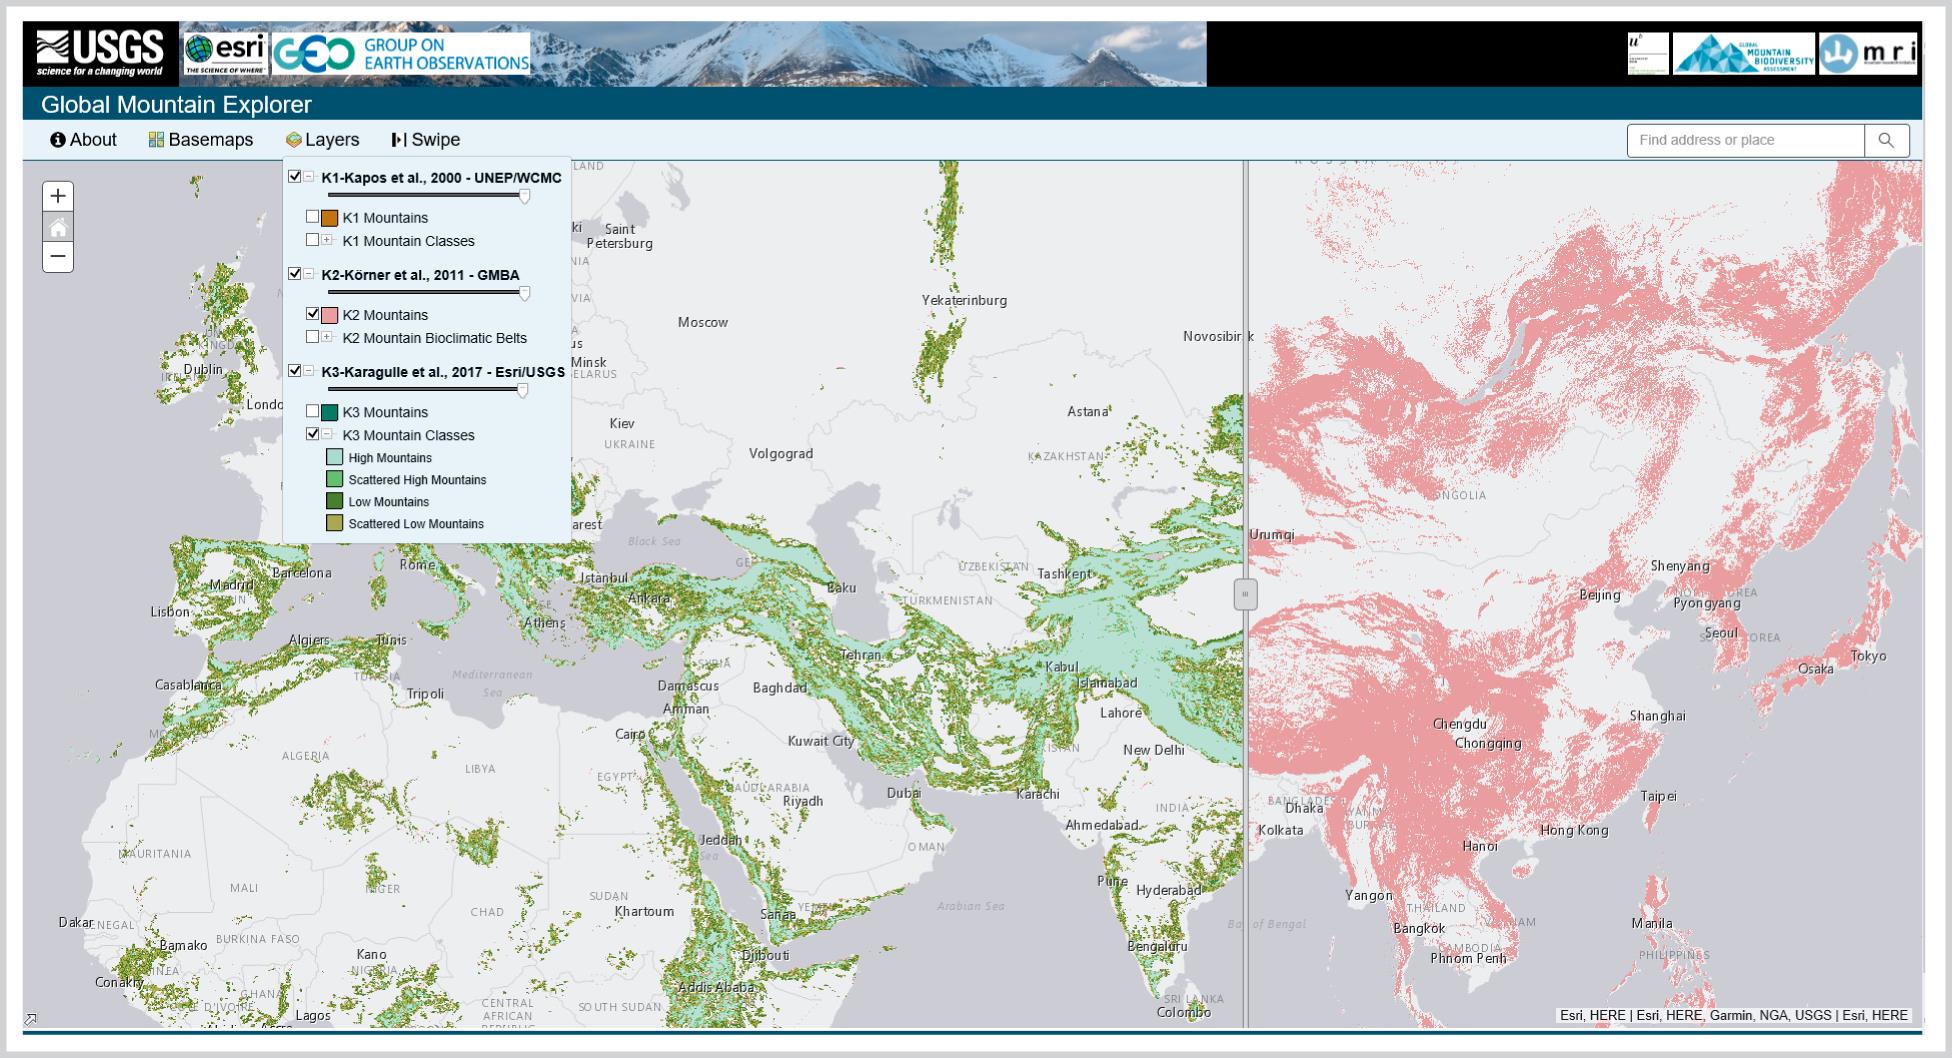Click the Tokyo label on the map
The height and width of the screenshot is (1058, 1952).
click(1868, 656)
